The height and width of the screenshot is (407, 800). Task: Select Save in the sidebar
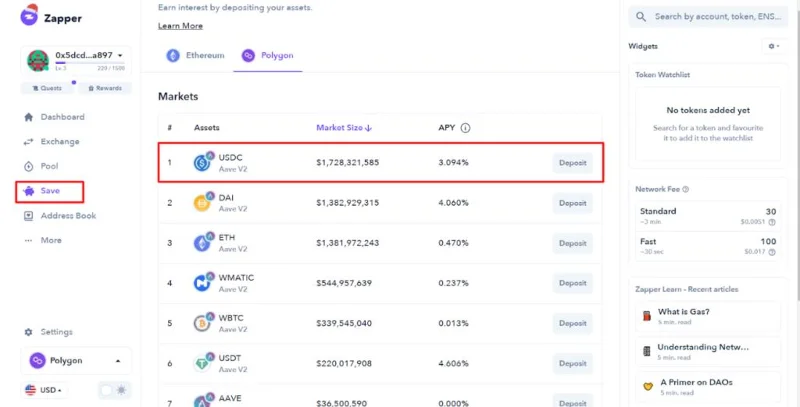pyautogui.click(x=49, y=191)
